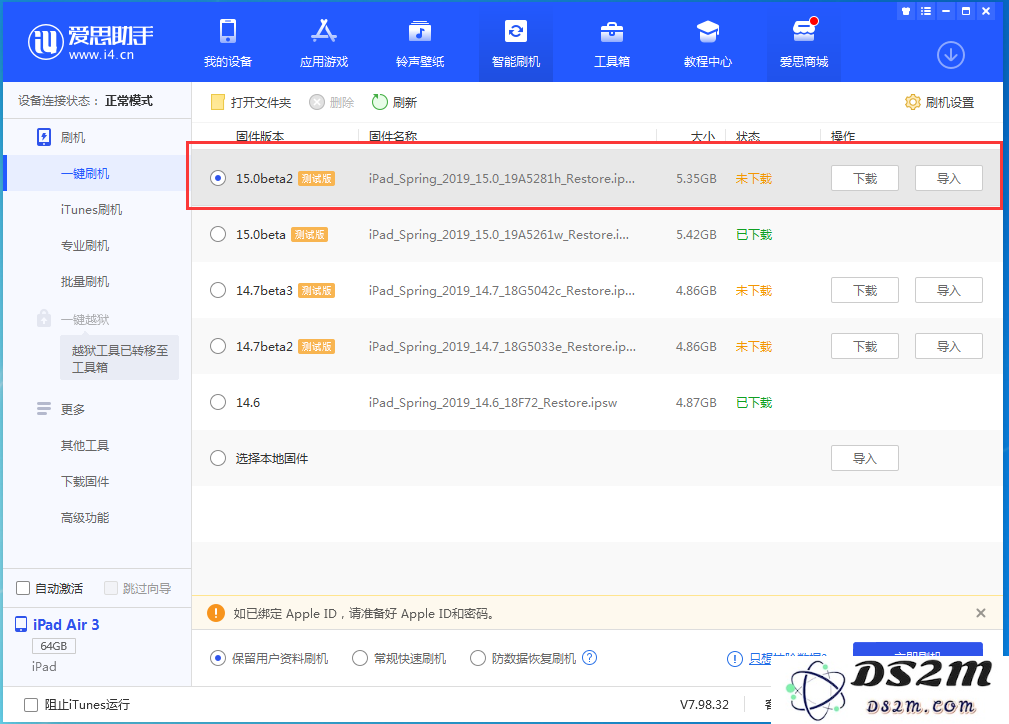Viewport: 1009px width, 724px height.
Task: Click the skin shirt icon in title bar
Action: pos(905,11)
